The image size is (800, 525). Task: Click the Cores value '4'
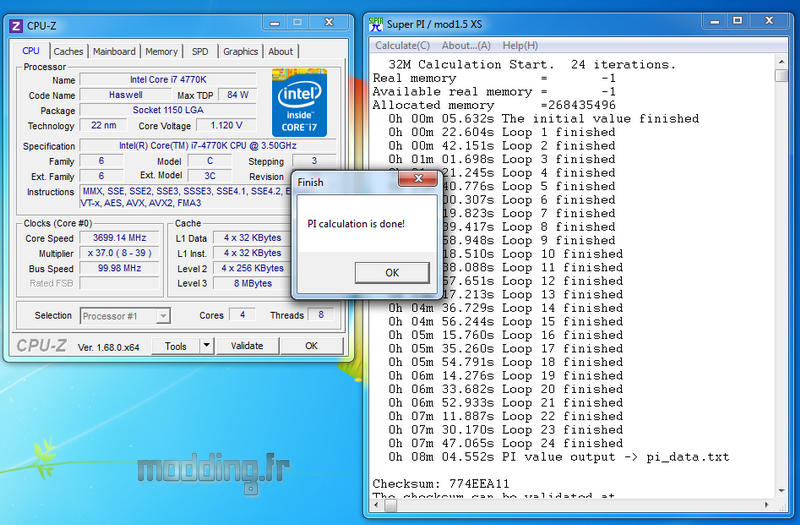[x=242, y=315]
